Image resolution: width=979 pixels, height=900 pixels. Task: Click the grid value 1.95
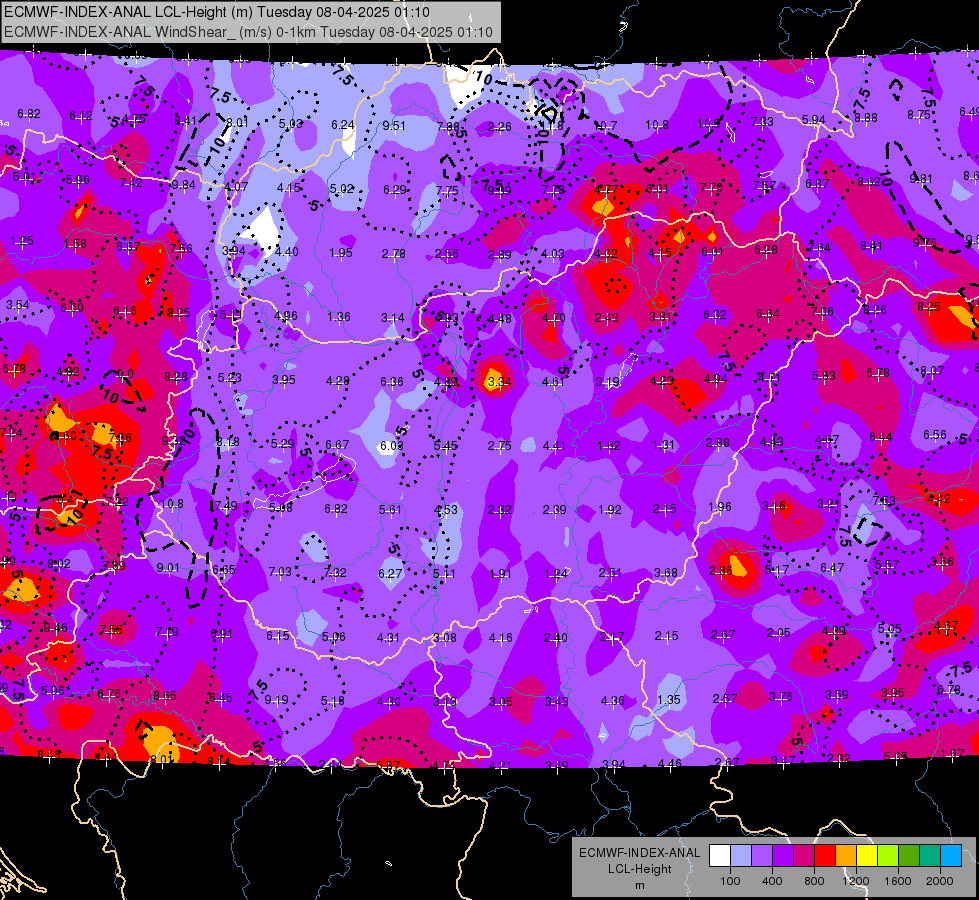pos(341,252)
